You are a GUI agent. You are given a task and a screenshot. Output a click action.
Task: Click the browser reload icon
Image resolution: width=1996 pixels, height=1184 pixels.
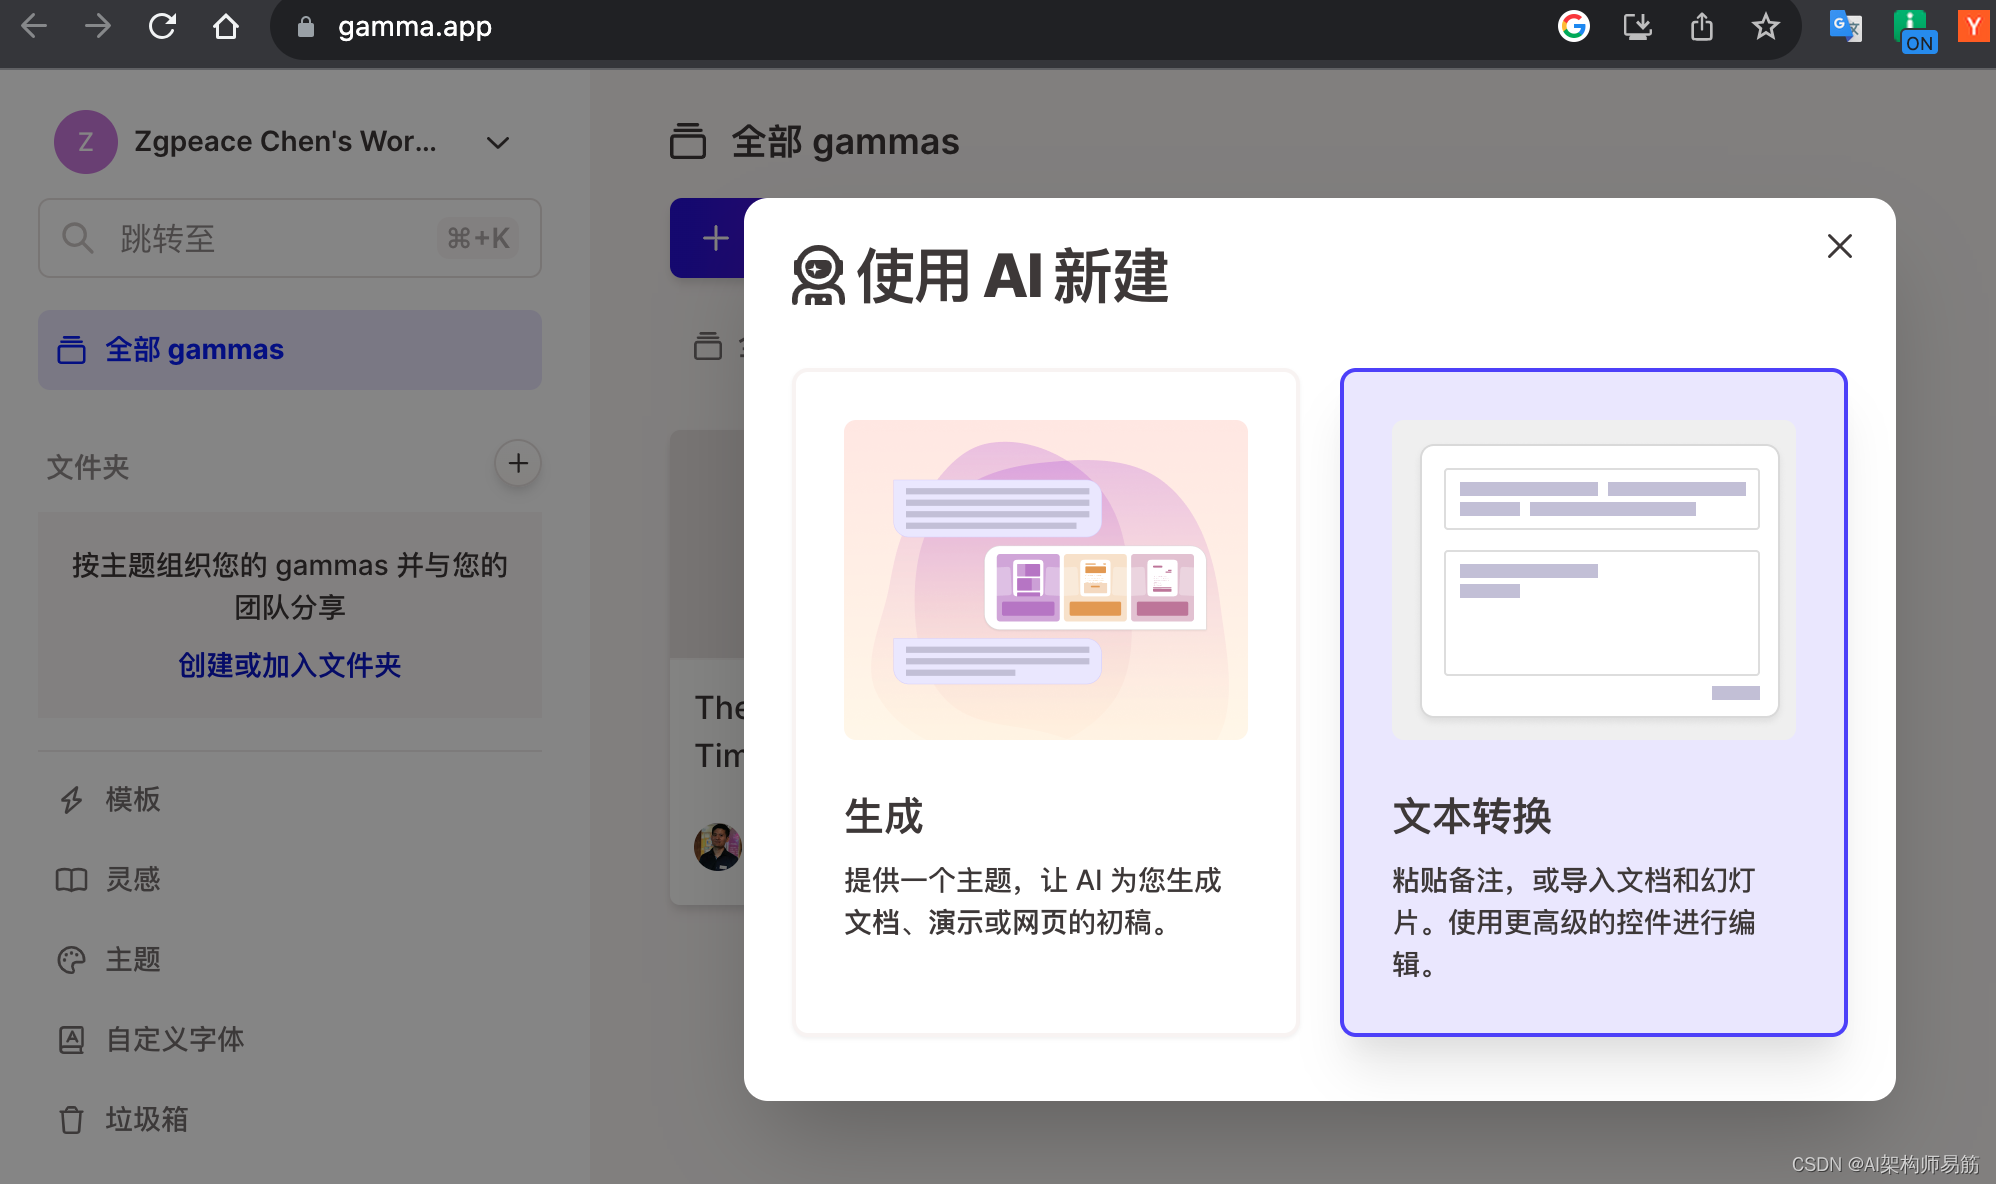[162, 27]
